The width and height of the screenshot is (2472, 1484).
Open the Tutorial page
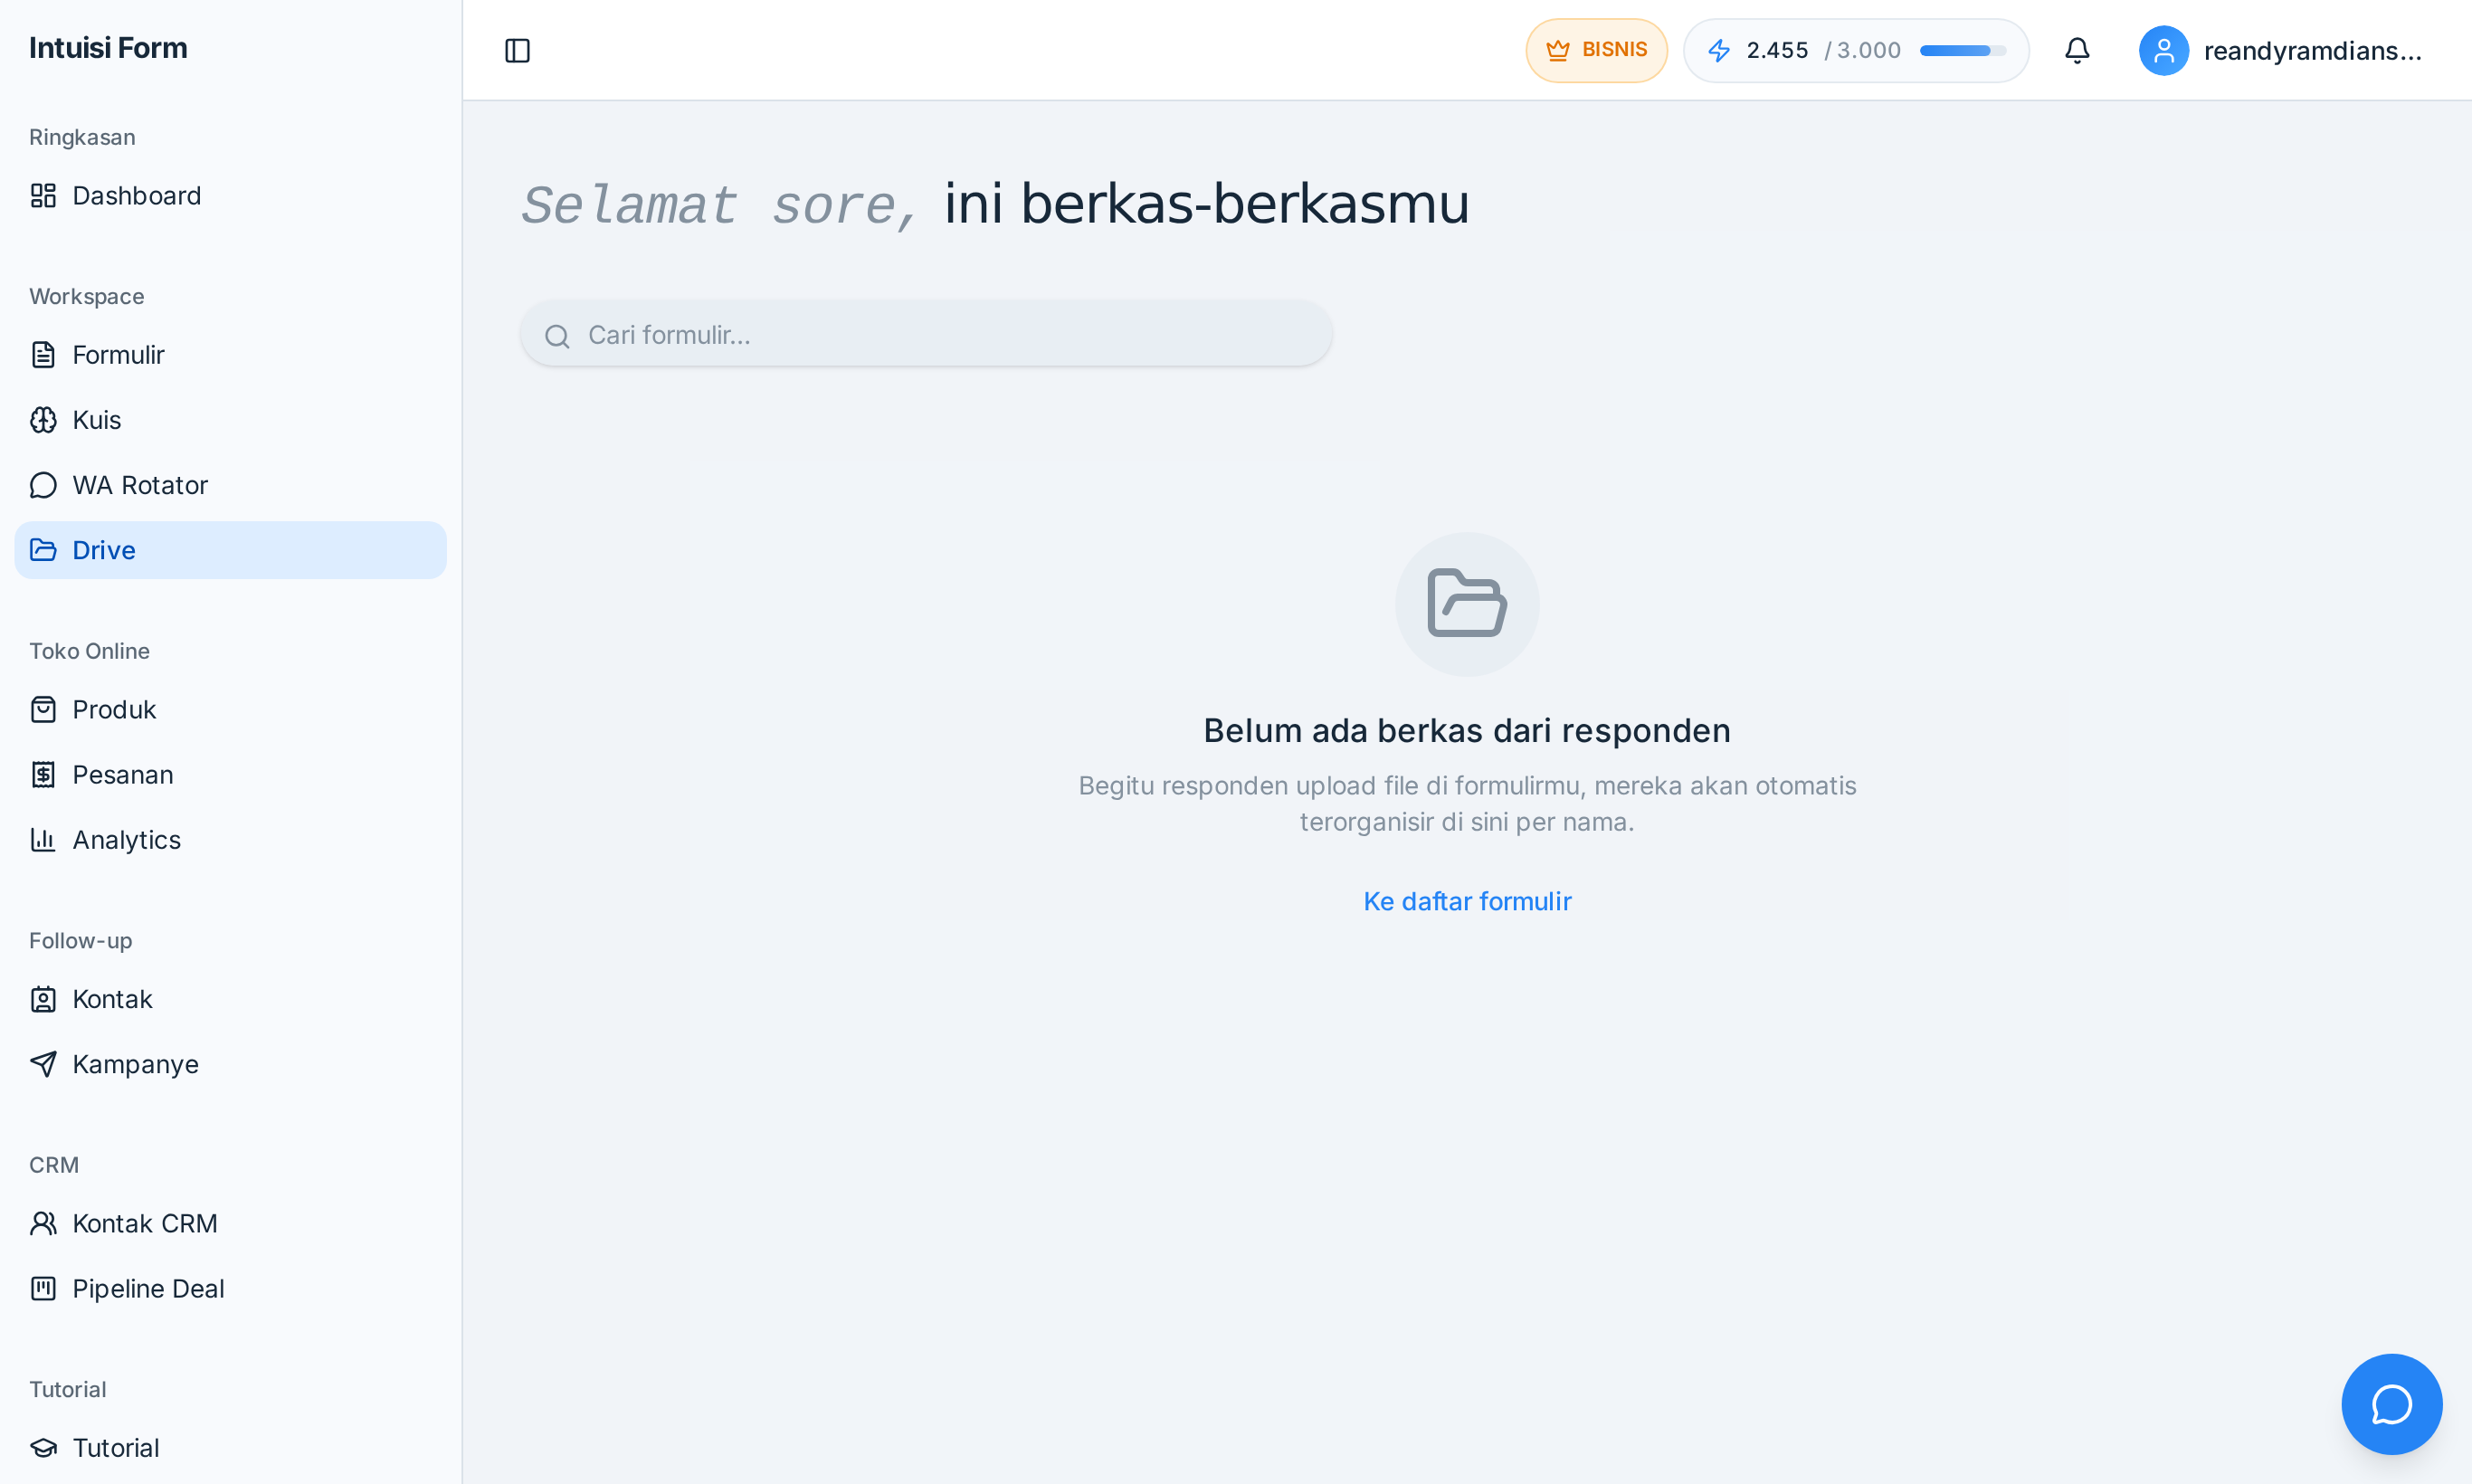click(x=230, y=1448)
